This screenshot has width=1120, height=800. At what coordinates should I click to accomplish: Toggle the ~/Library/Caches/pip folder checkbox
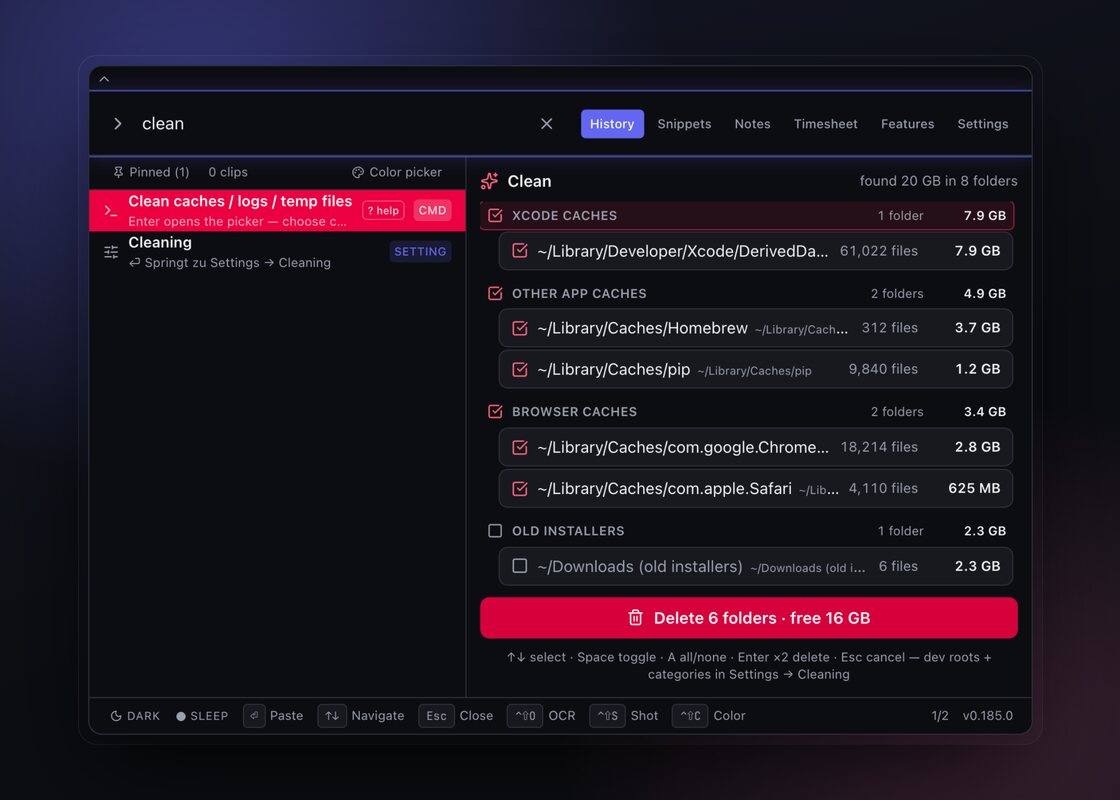click(520, 369)
